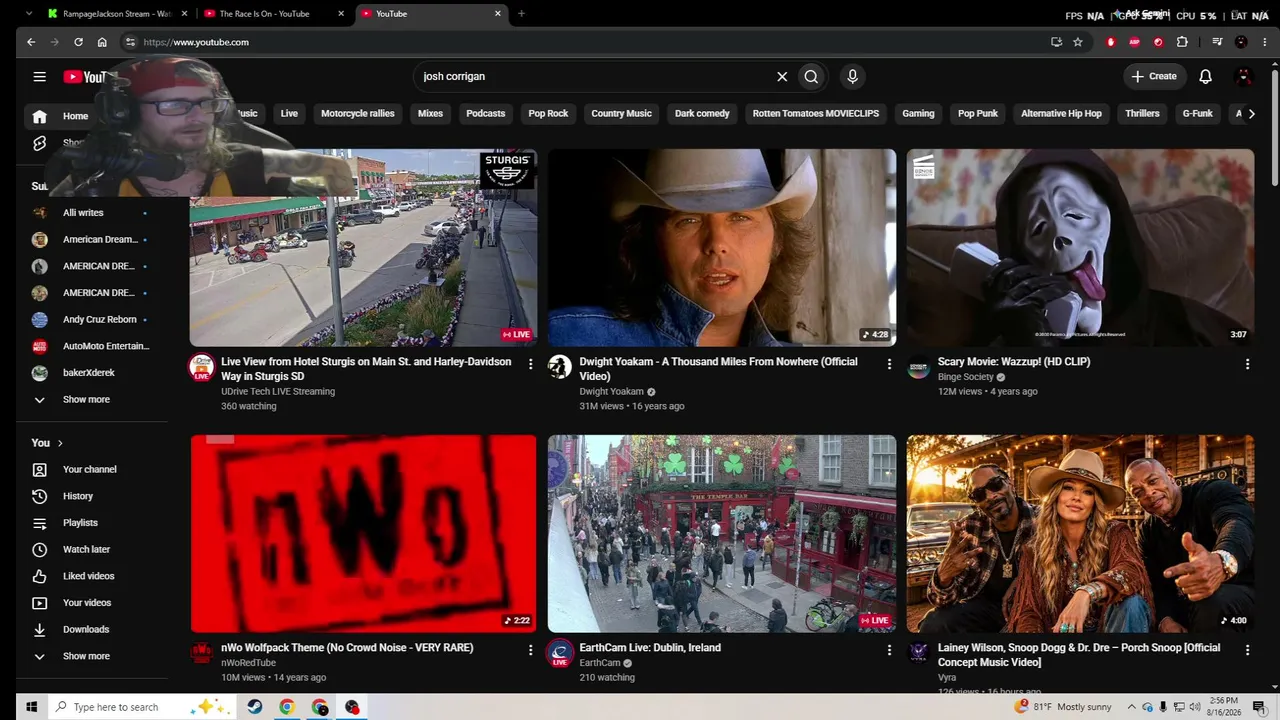Select the Rotten Tomatoes MOVIECLIPS chip
The height and width of the screenshot is (720, 1280).
816,114
